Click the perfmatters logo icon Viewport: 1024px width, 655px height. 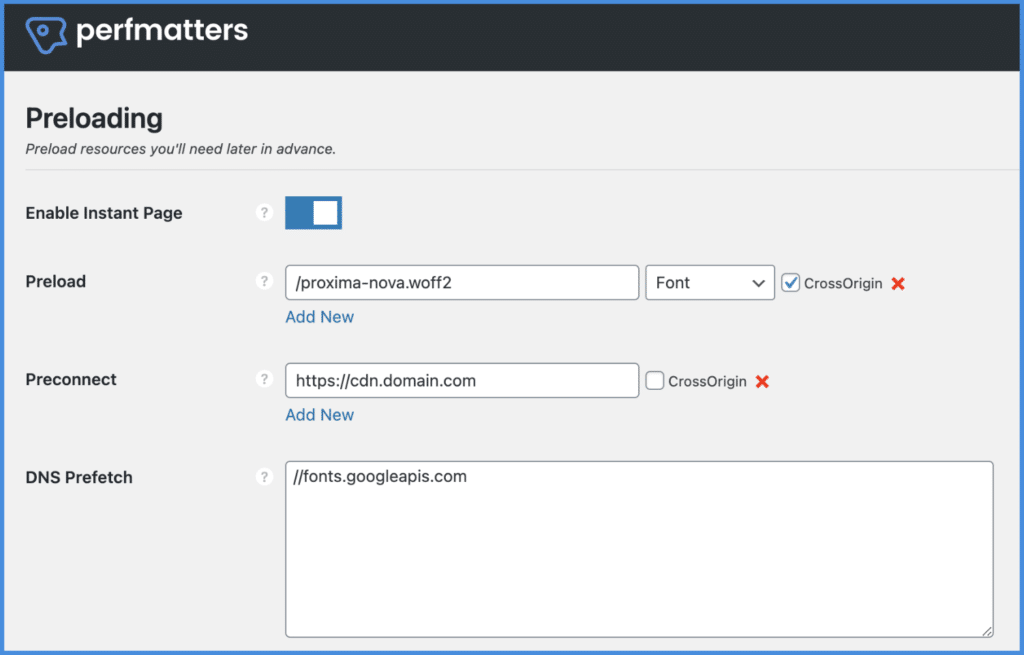pos(46,34)
